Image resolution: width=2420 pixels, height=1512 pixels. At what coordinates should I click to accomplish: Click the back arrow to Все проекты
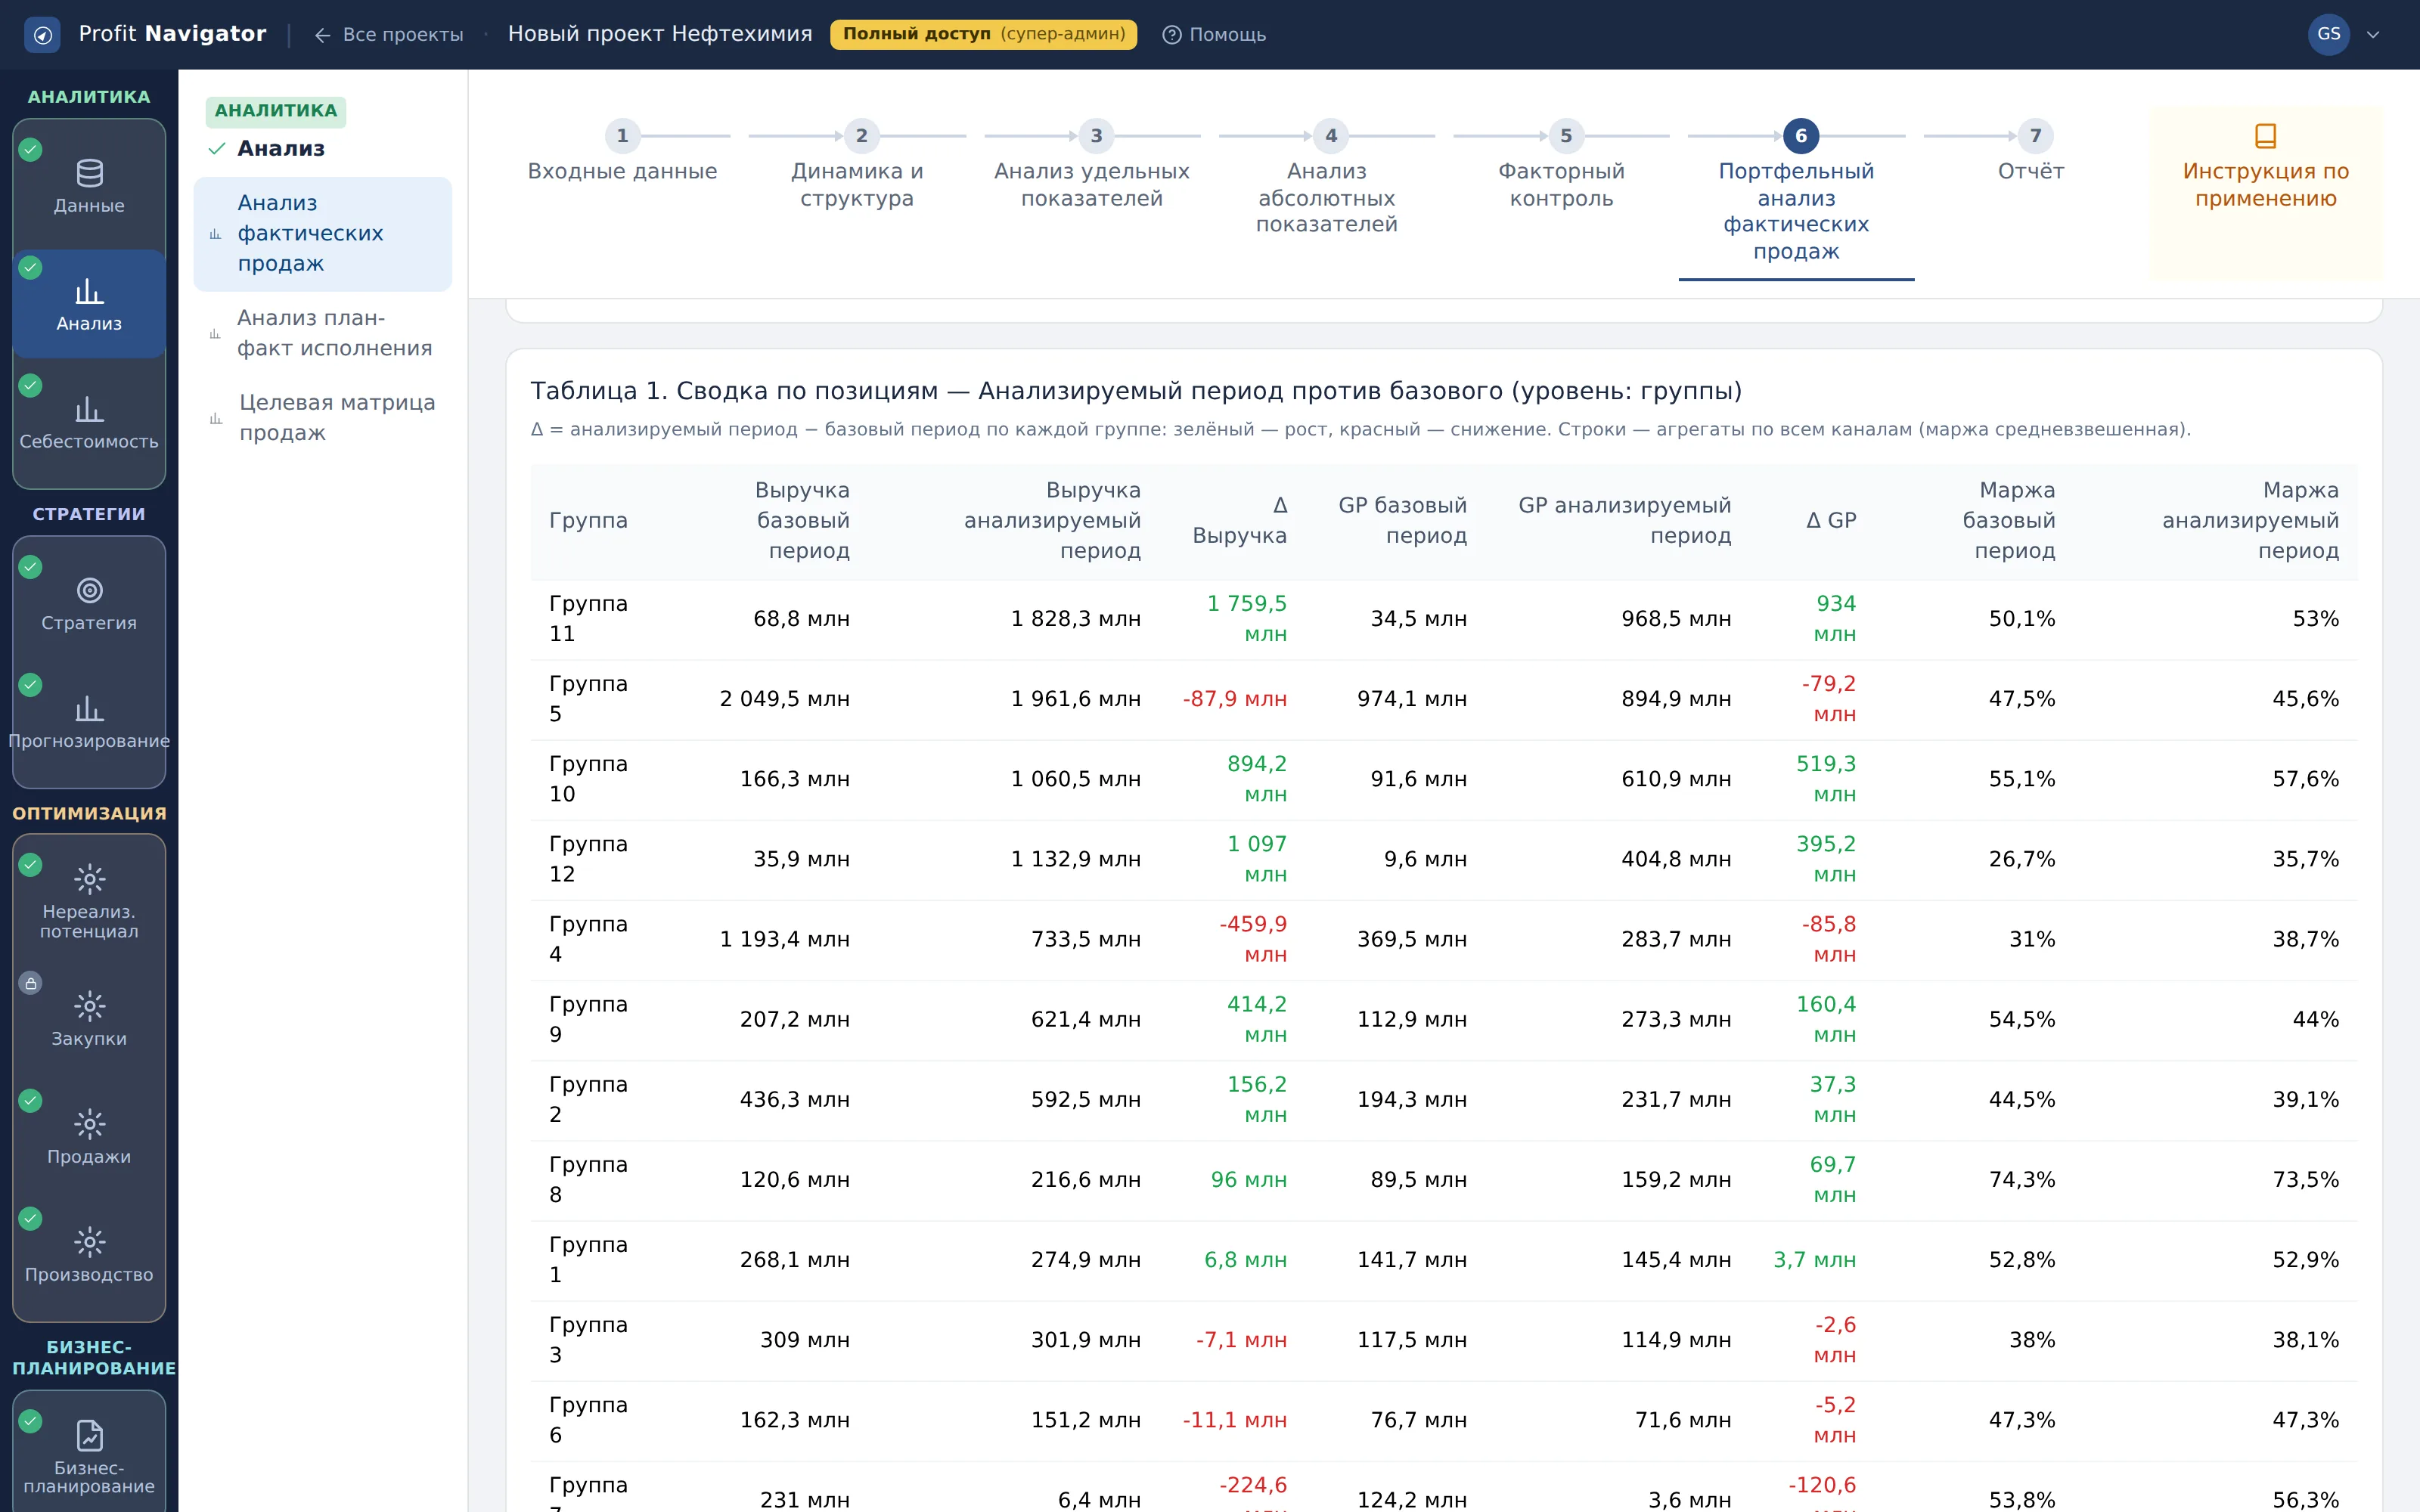(x=322, y=35)
